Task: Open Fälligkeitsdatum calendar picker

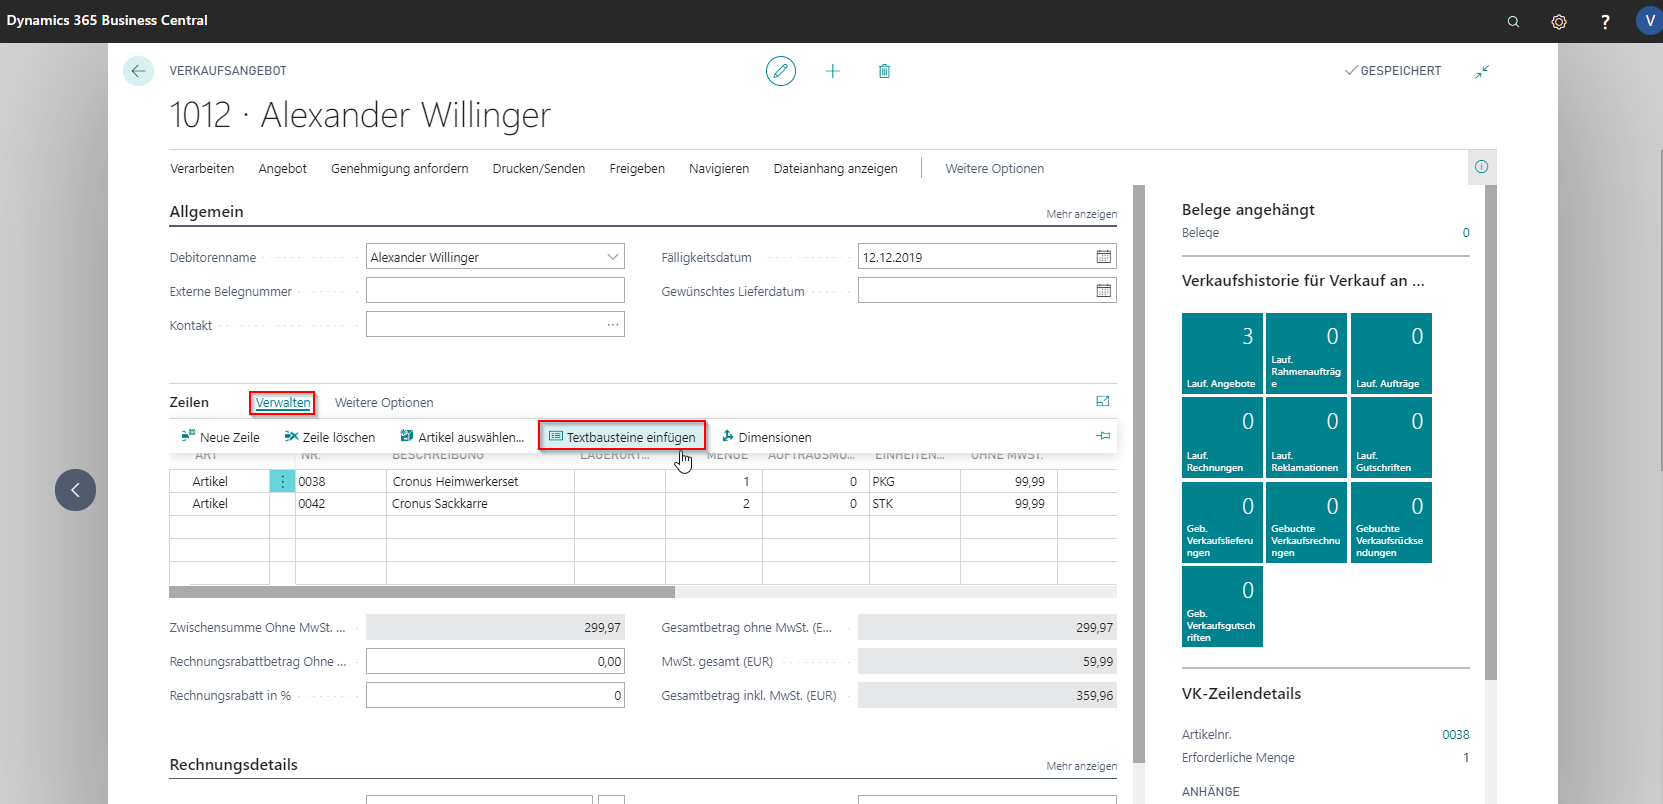Action: [x=1104, y=257]
